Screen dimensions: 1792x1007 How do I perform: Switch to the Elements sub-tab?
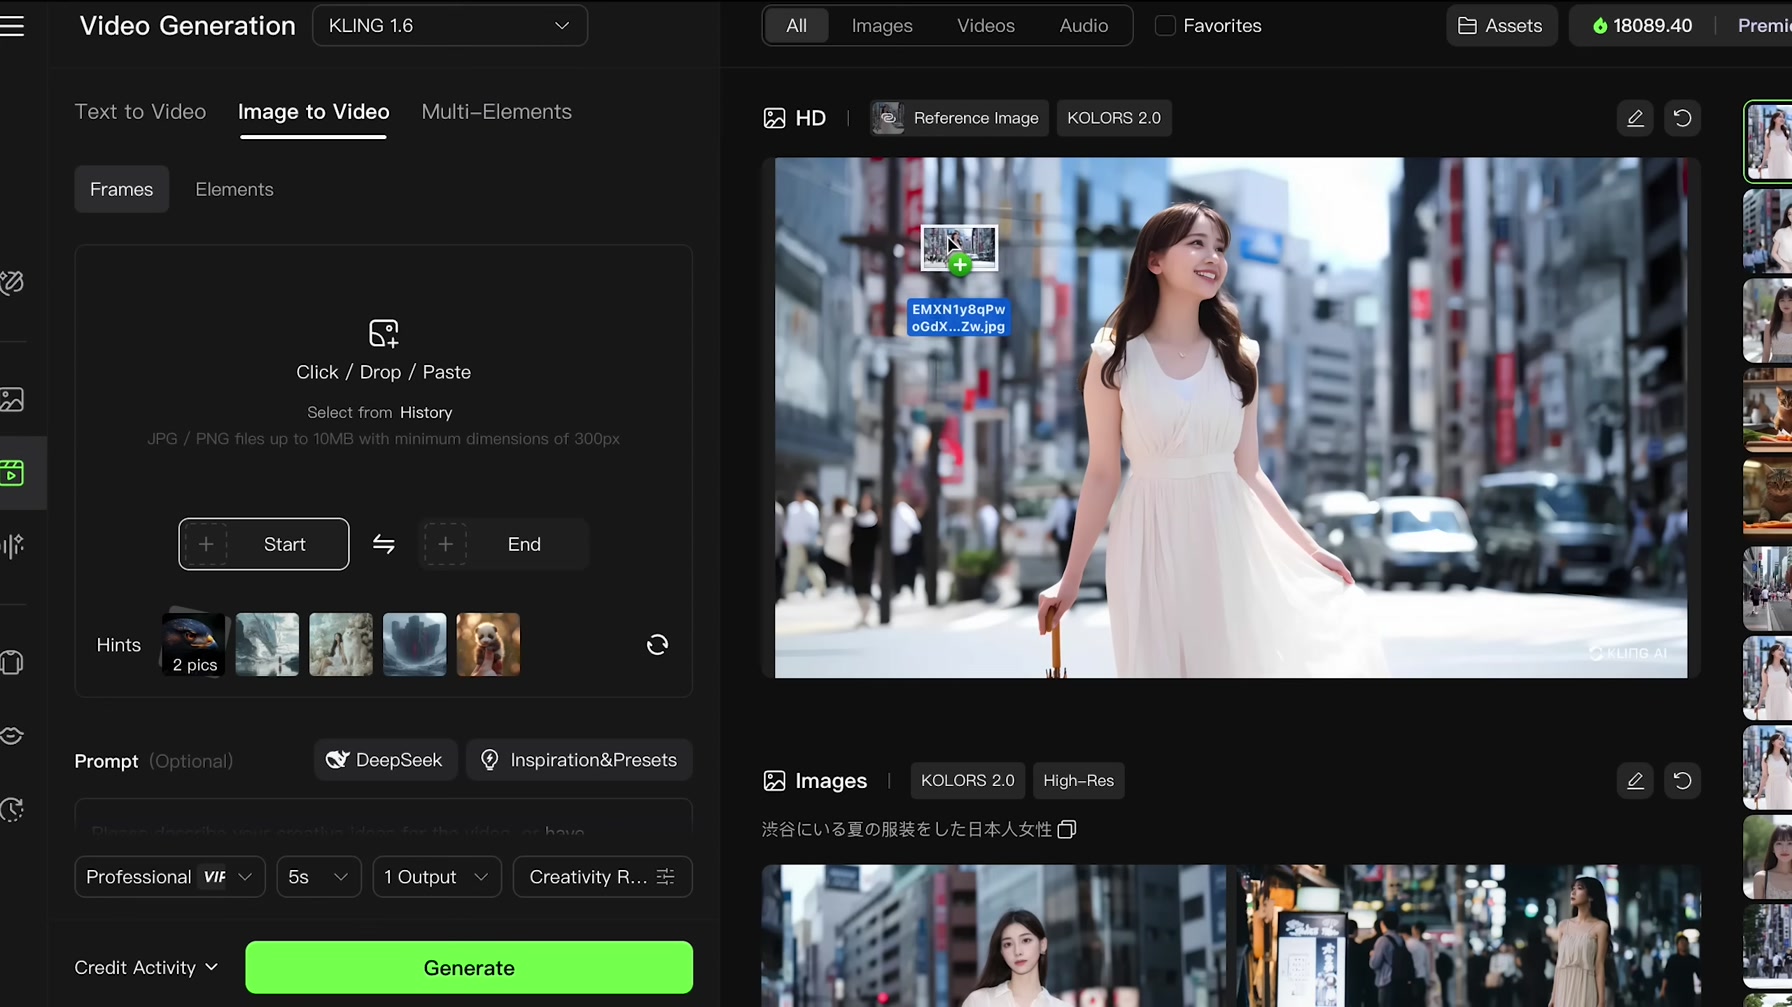234,189
